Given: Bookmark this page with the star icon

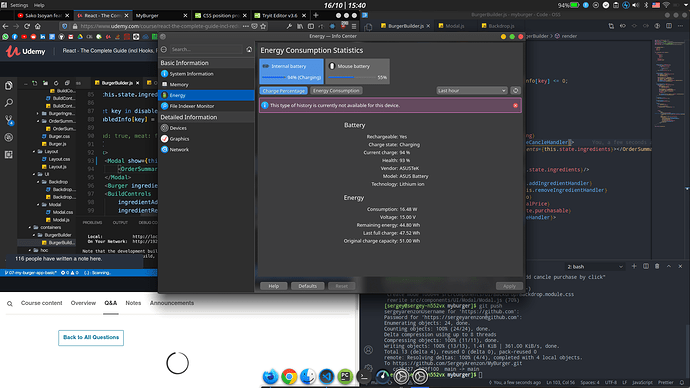Looking at the screenshot, I should pos(263,26).
